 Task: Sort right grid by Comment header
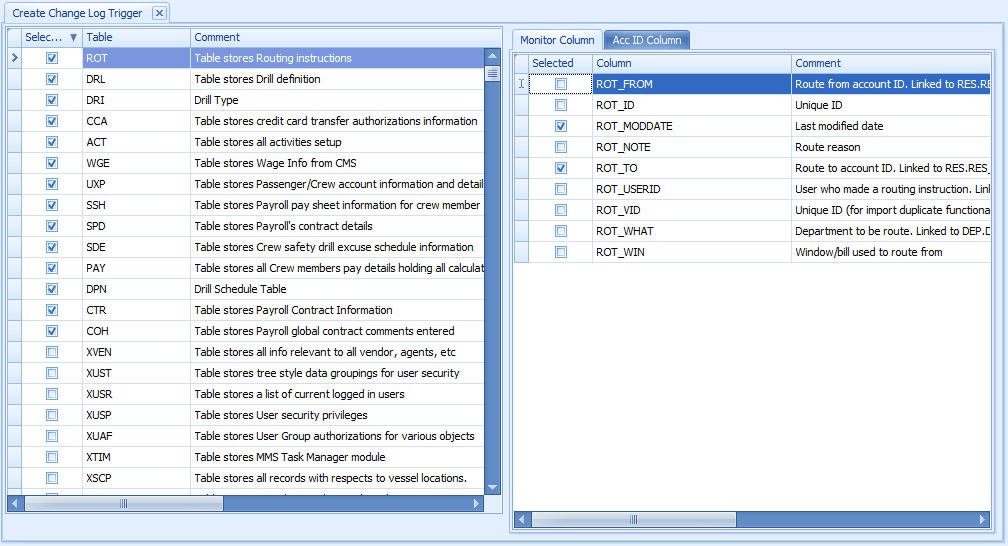pyautogui.click(x=890, y=63)
